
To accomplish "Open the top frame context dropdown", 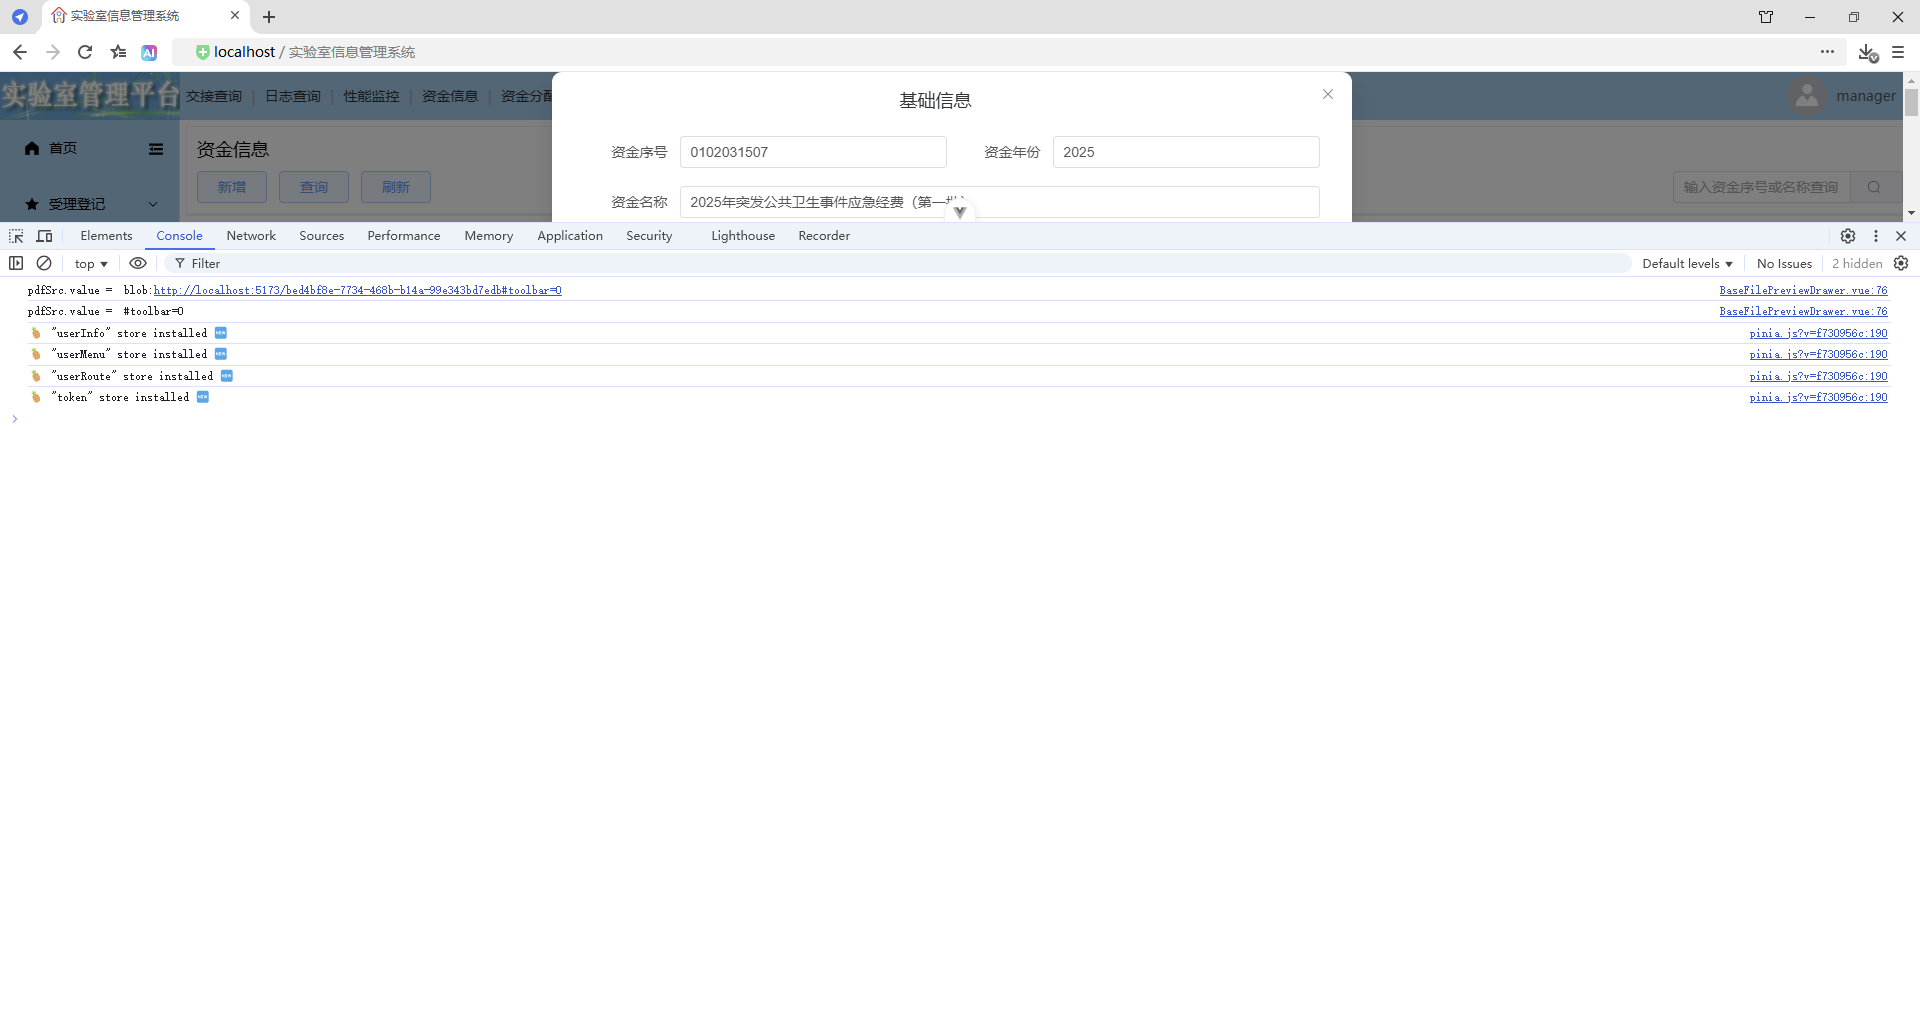I will (91, 263).
